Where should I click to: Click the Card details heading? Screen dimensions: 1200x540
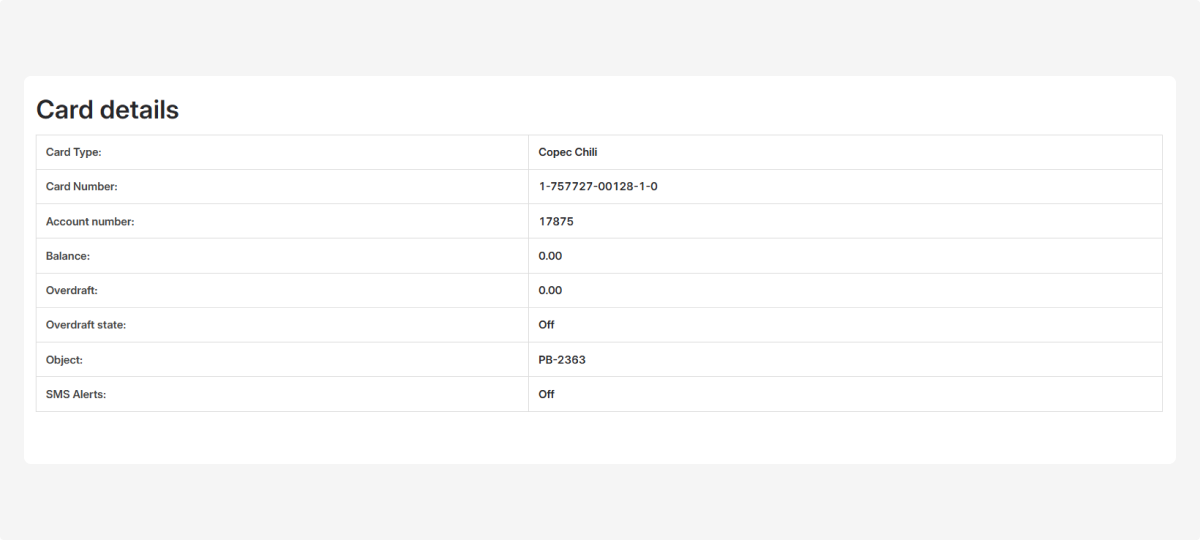(107, 110)
